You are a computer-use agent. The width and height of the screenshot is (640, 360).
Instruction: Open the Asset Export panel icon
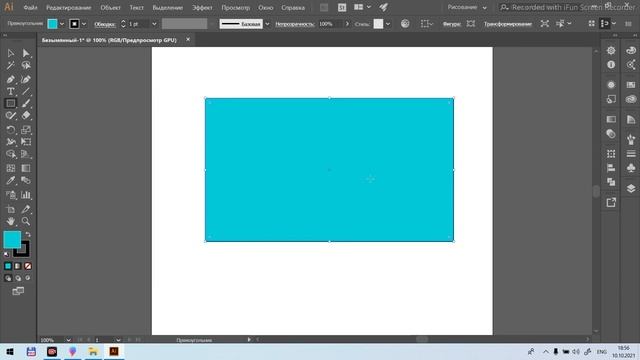pyautogui.click(x=611, y=202)
